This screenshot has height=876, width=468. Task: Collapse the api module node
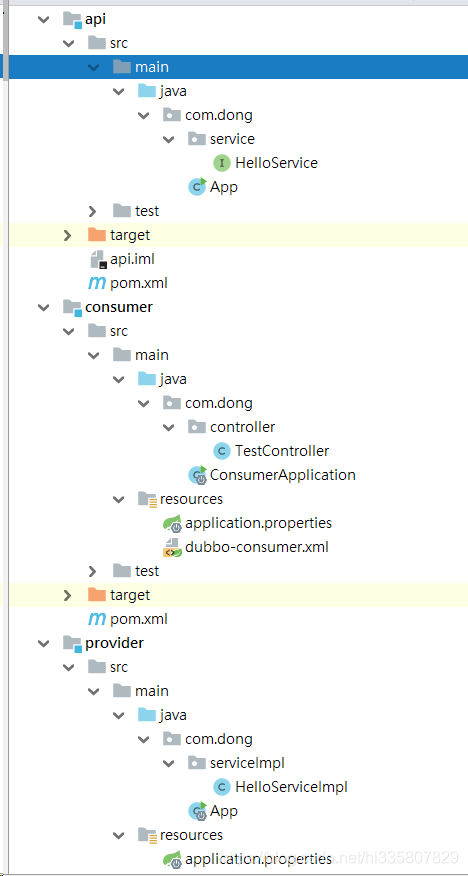(x=43, y=20)
